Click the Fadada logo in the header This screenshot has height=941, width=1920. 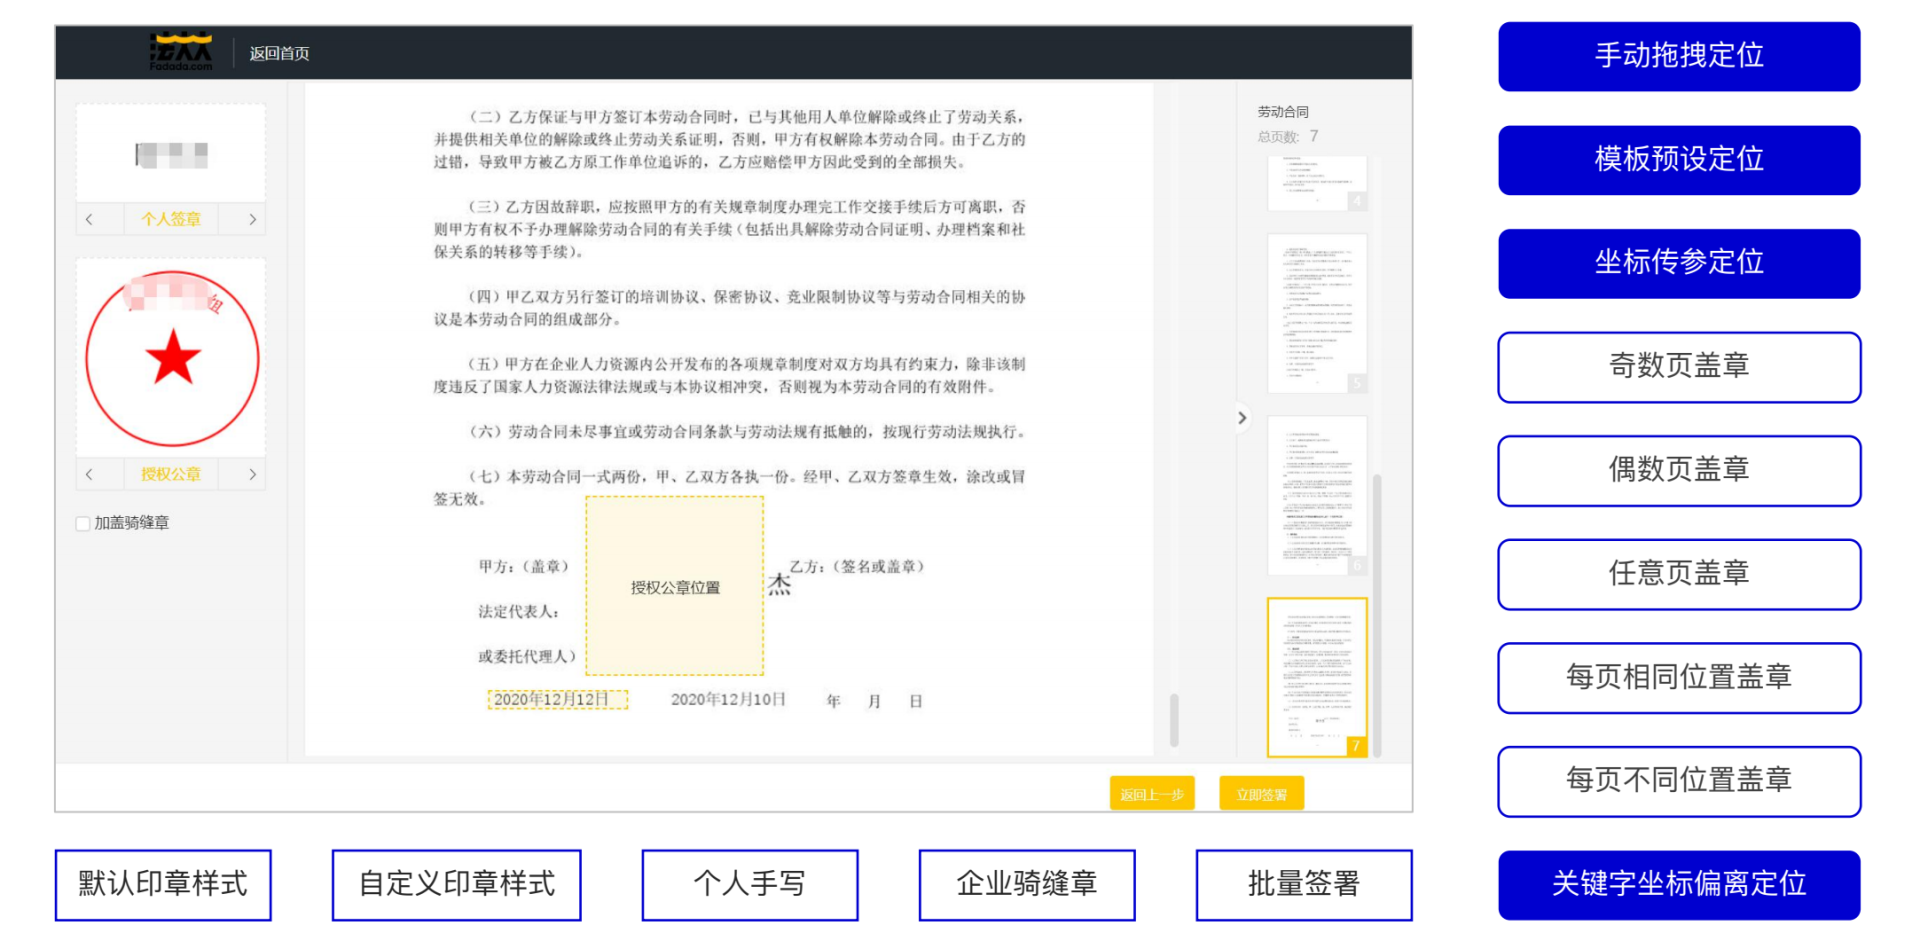click(181, 52)
